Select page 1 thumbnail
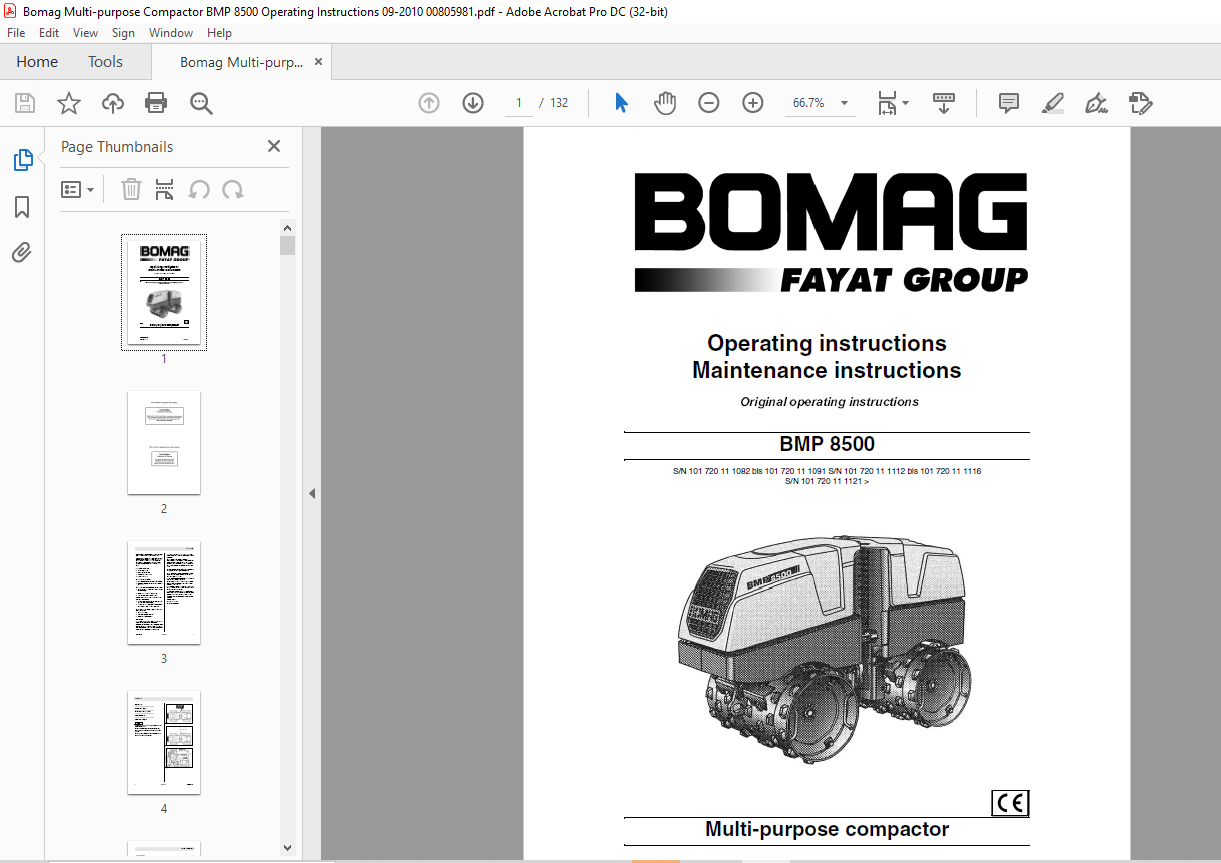 [164, 292]
